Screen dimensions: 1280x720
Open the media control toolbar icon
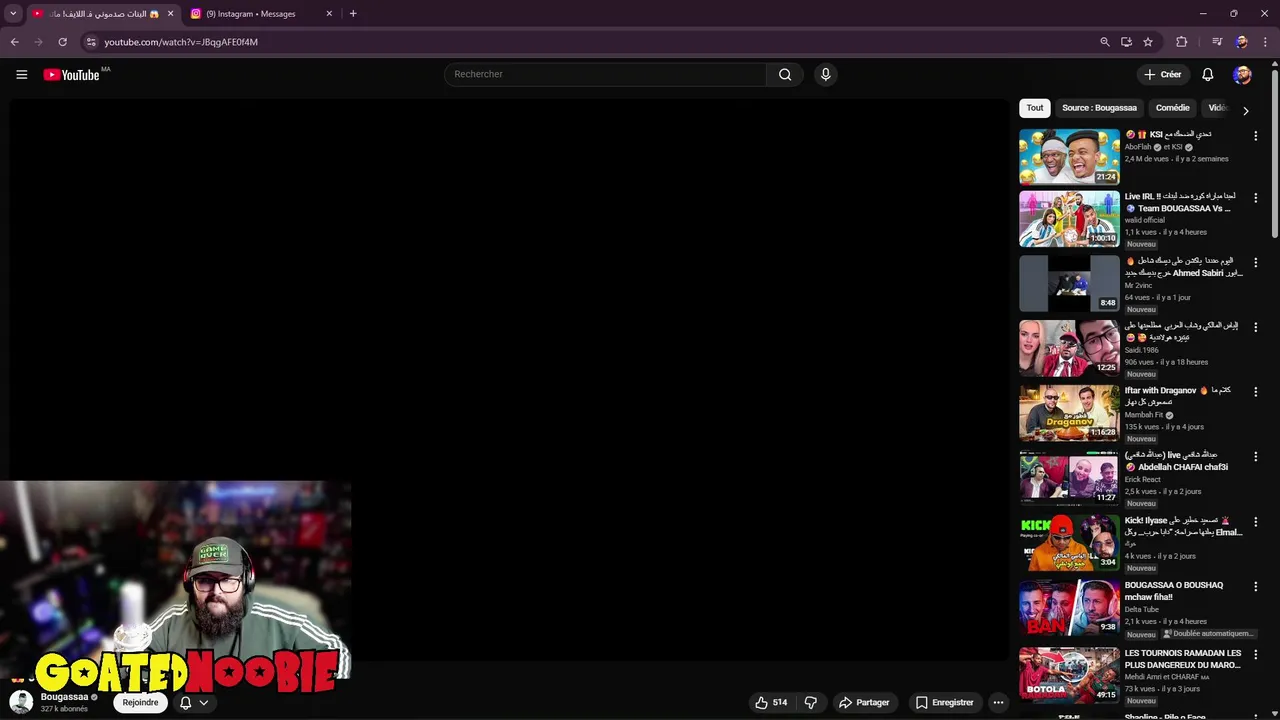(1217, 42)
